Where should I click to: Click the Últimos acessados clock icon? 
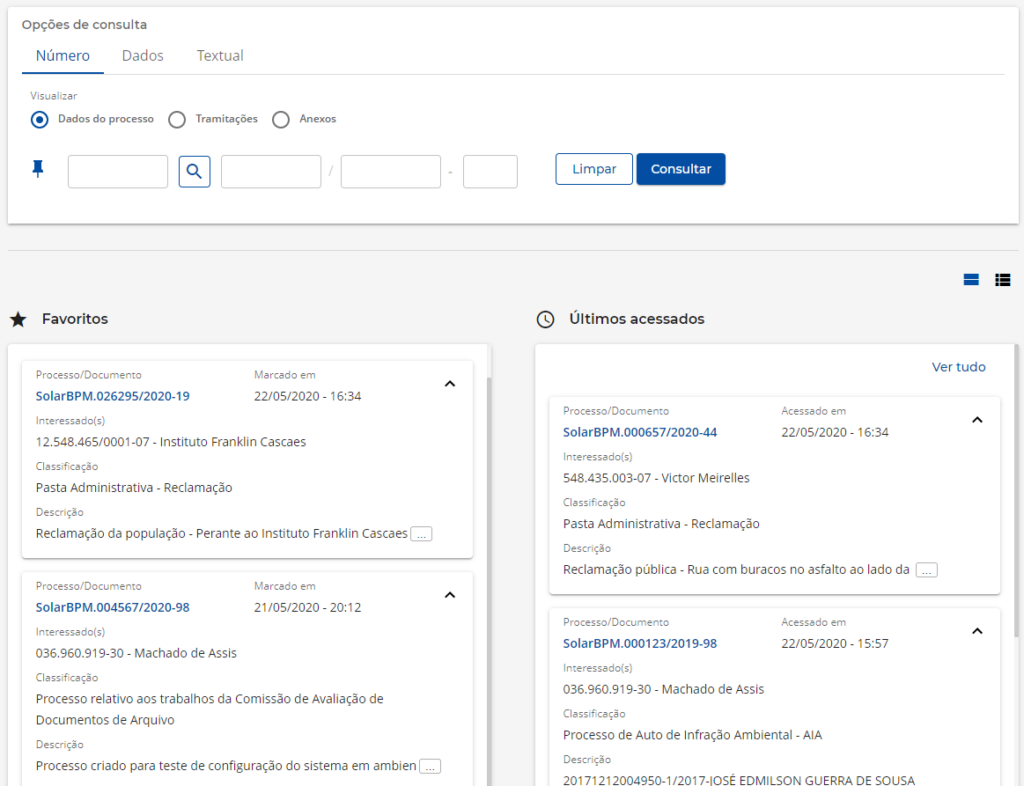coord(545,319)
